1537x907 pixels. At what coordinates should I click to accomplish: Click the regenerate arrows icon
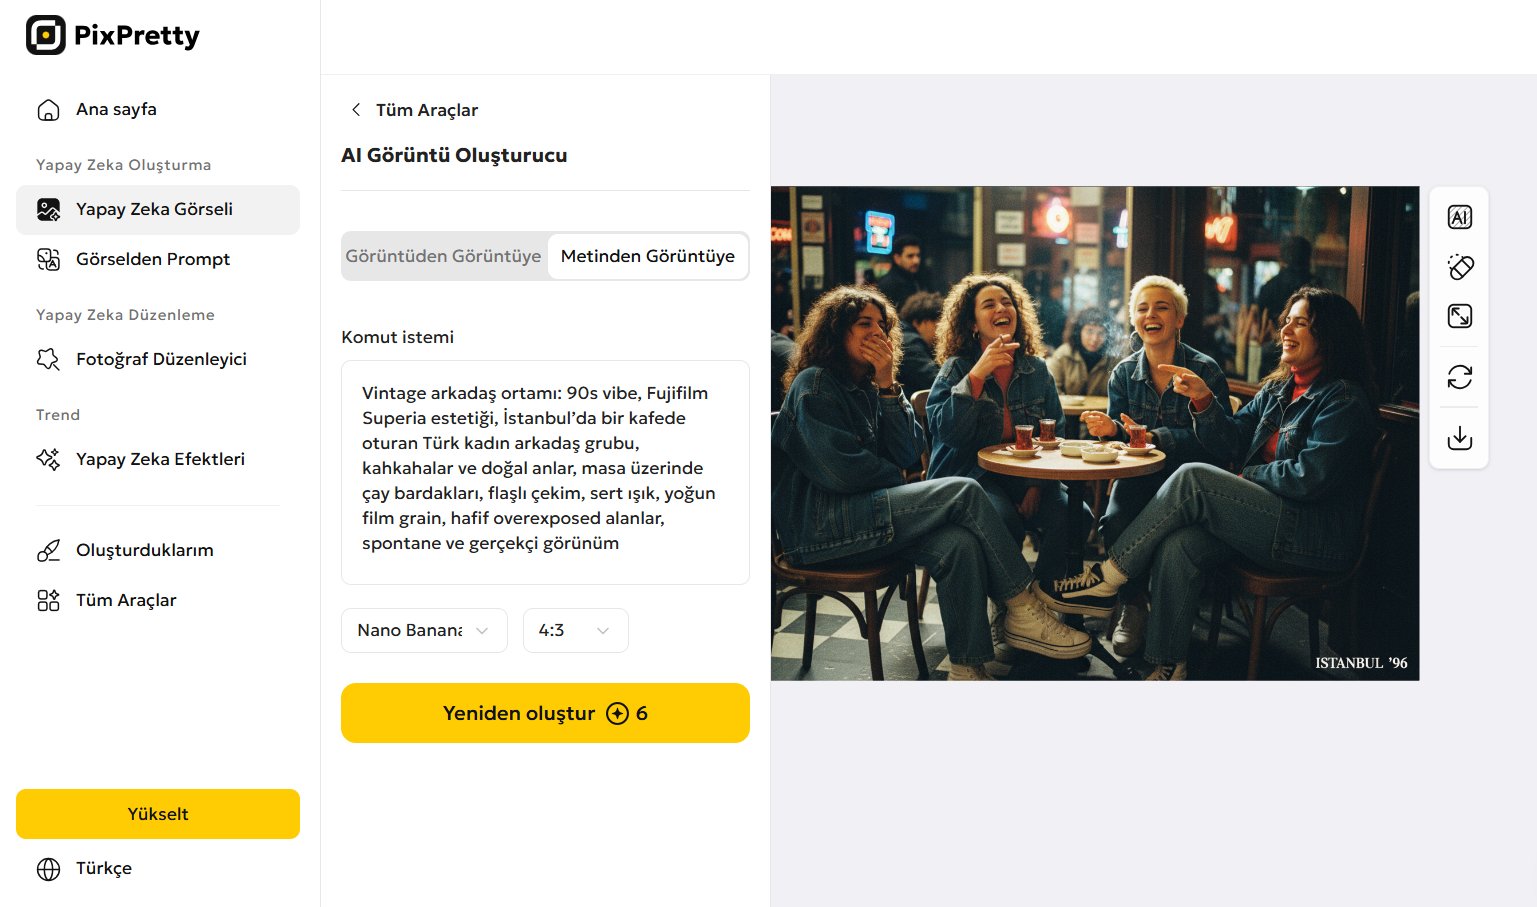(x=1459, y=377)
